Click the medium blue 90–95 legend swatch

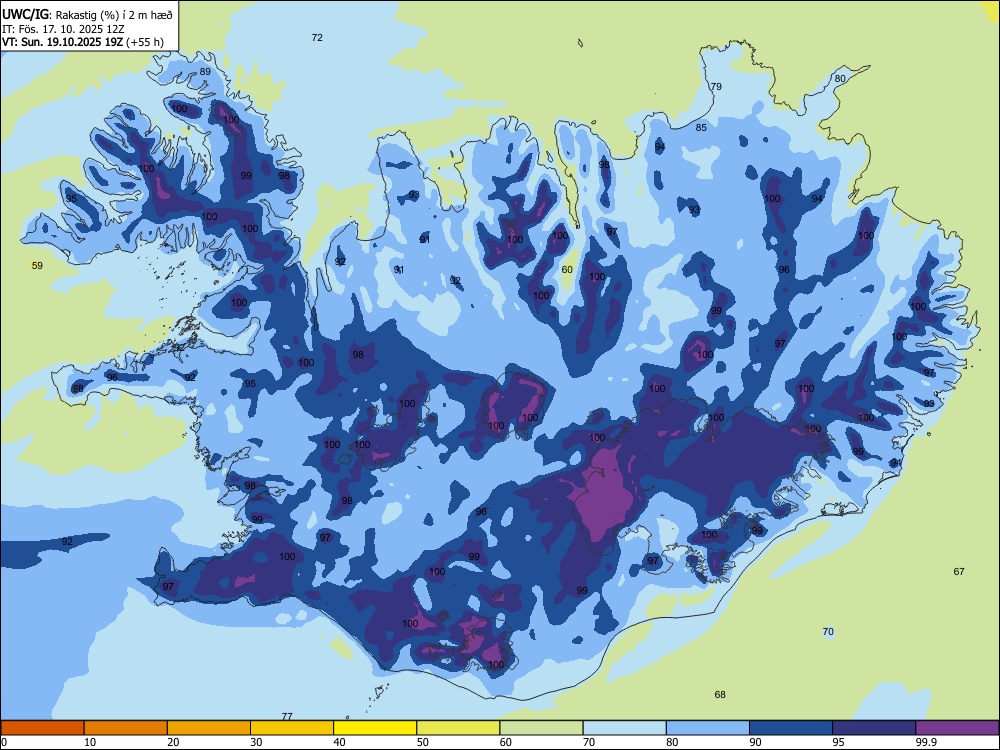pos(791,728)
